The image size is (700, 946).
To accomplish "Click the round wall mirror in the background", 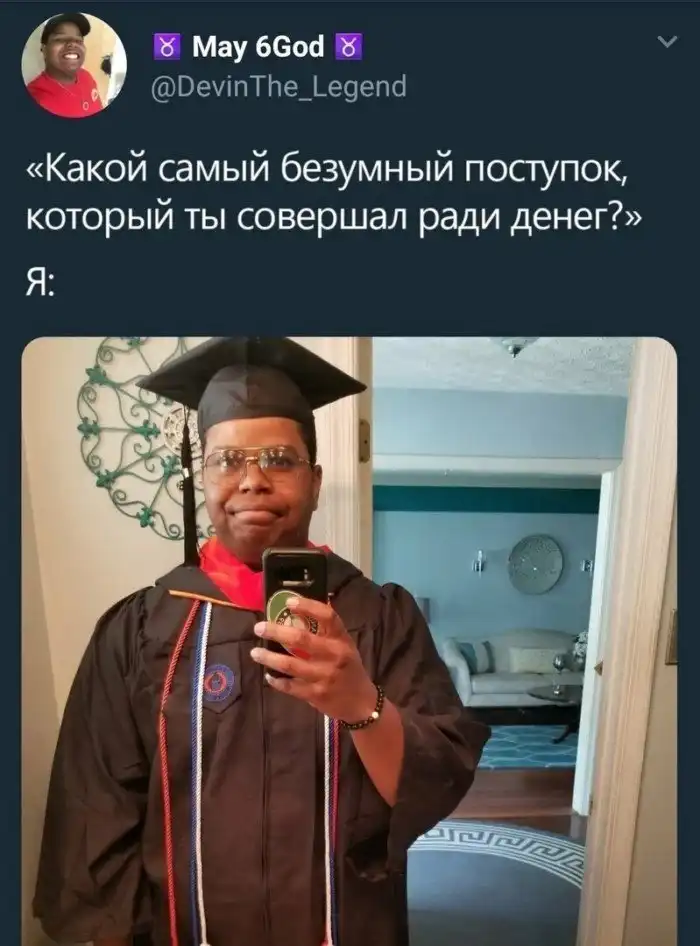I will [x=535, y=563].
